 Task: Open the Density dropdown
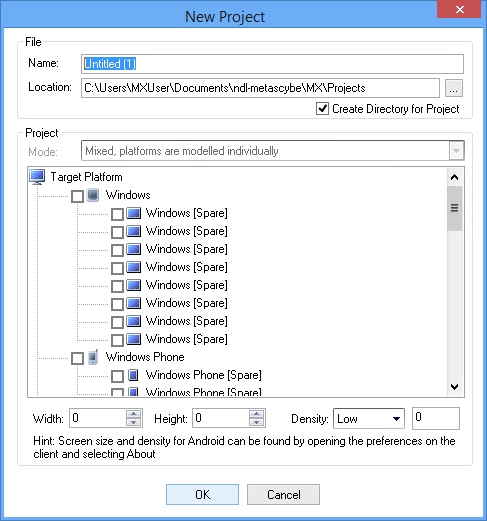(x=396, y=419)
